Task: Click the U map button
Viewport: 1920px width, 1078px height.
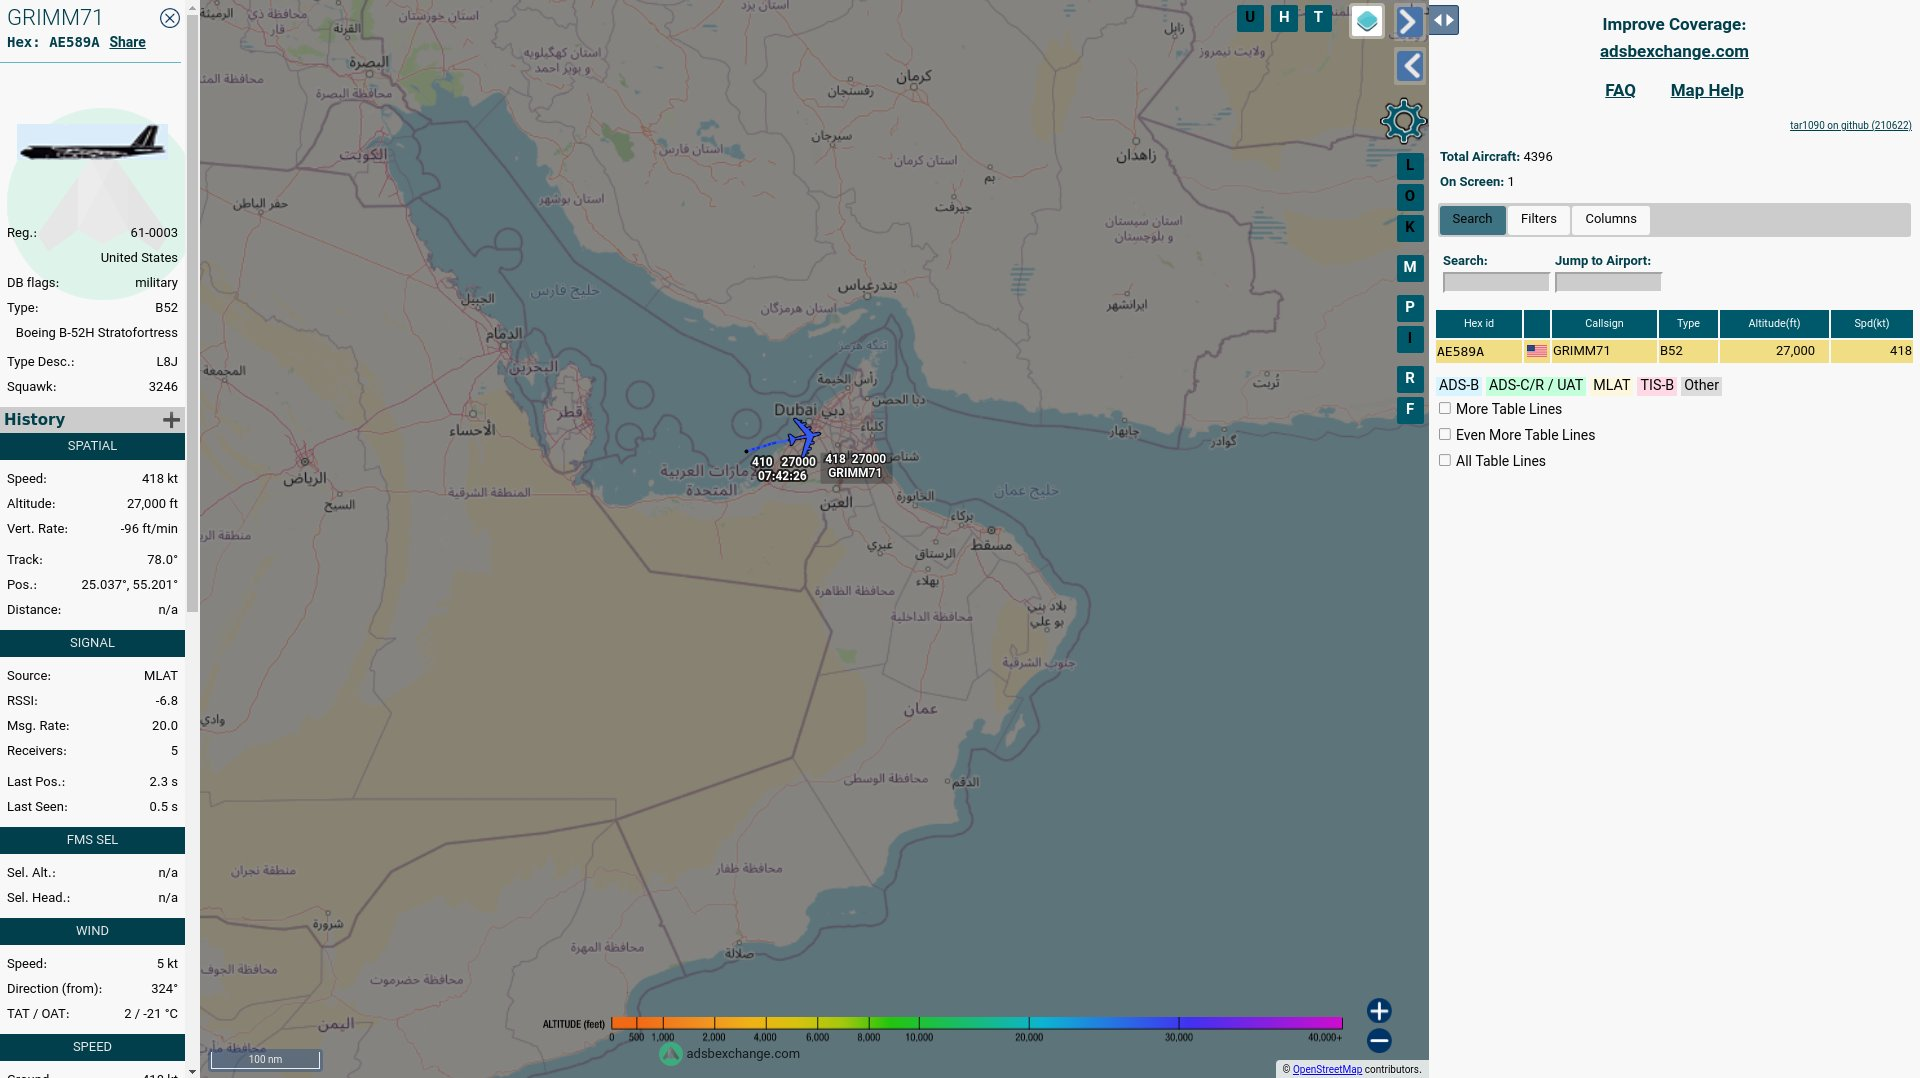Action: pos(1250,18)
